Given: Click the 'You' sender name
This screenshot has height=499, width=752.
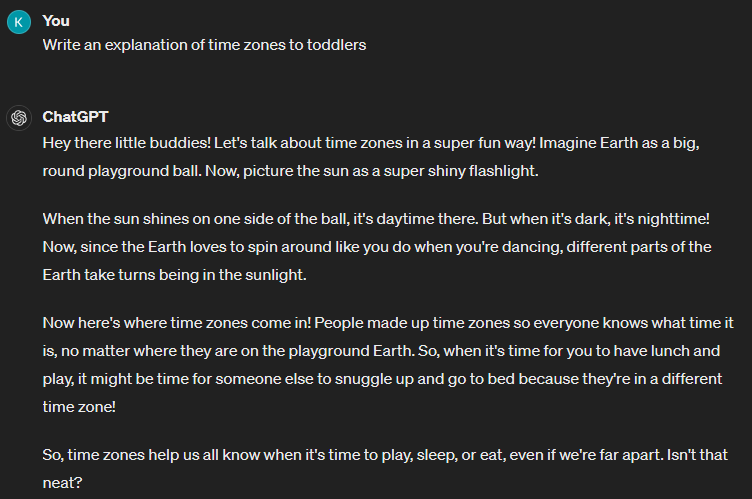Looking at the screenshot, I should [x=56, y=21].
